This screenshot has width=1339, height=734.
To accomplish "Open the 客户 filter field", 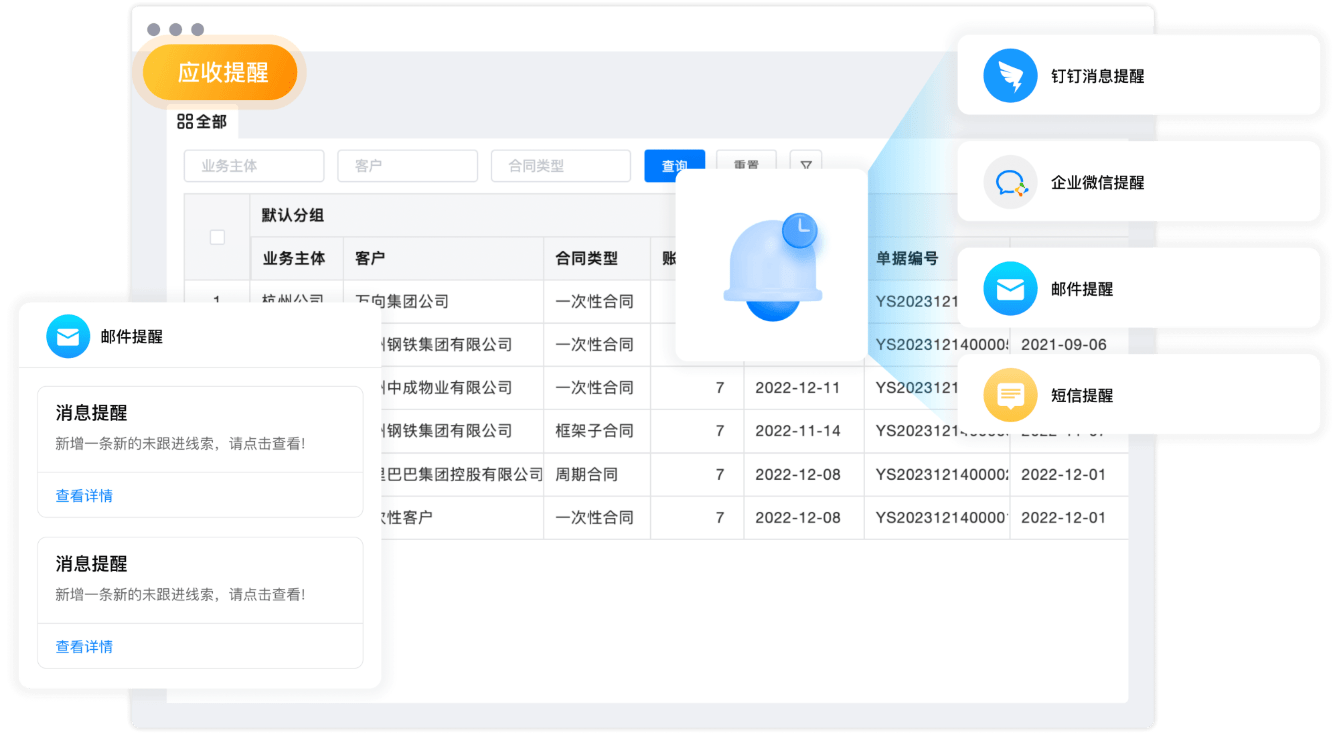I will coord(407,166).
